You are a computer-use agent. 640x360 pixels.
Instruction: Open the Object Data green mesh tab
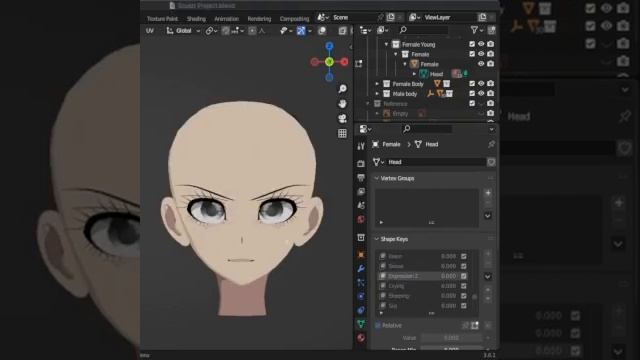coord(361,324)
